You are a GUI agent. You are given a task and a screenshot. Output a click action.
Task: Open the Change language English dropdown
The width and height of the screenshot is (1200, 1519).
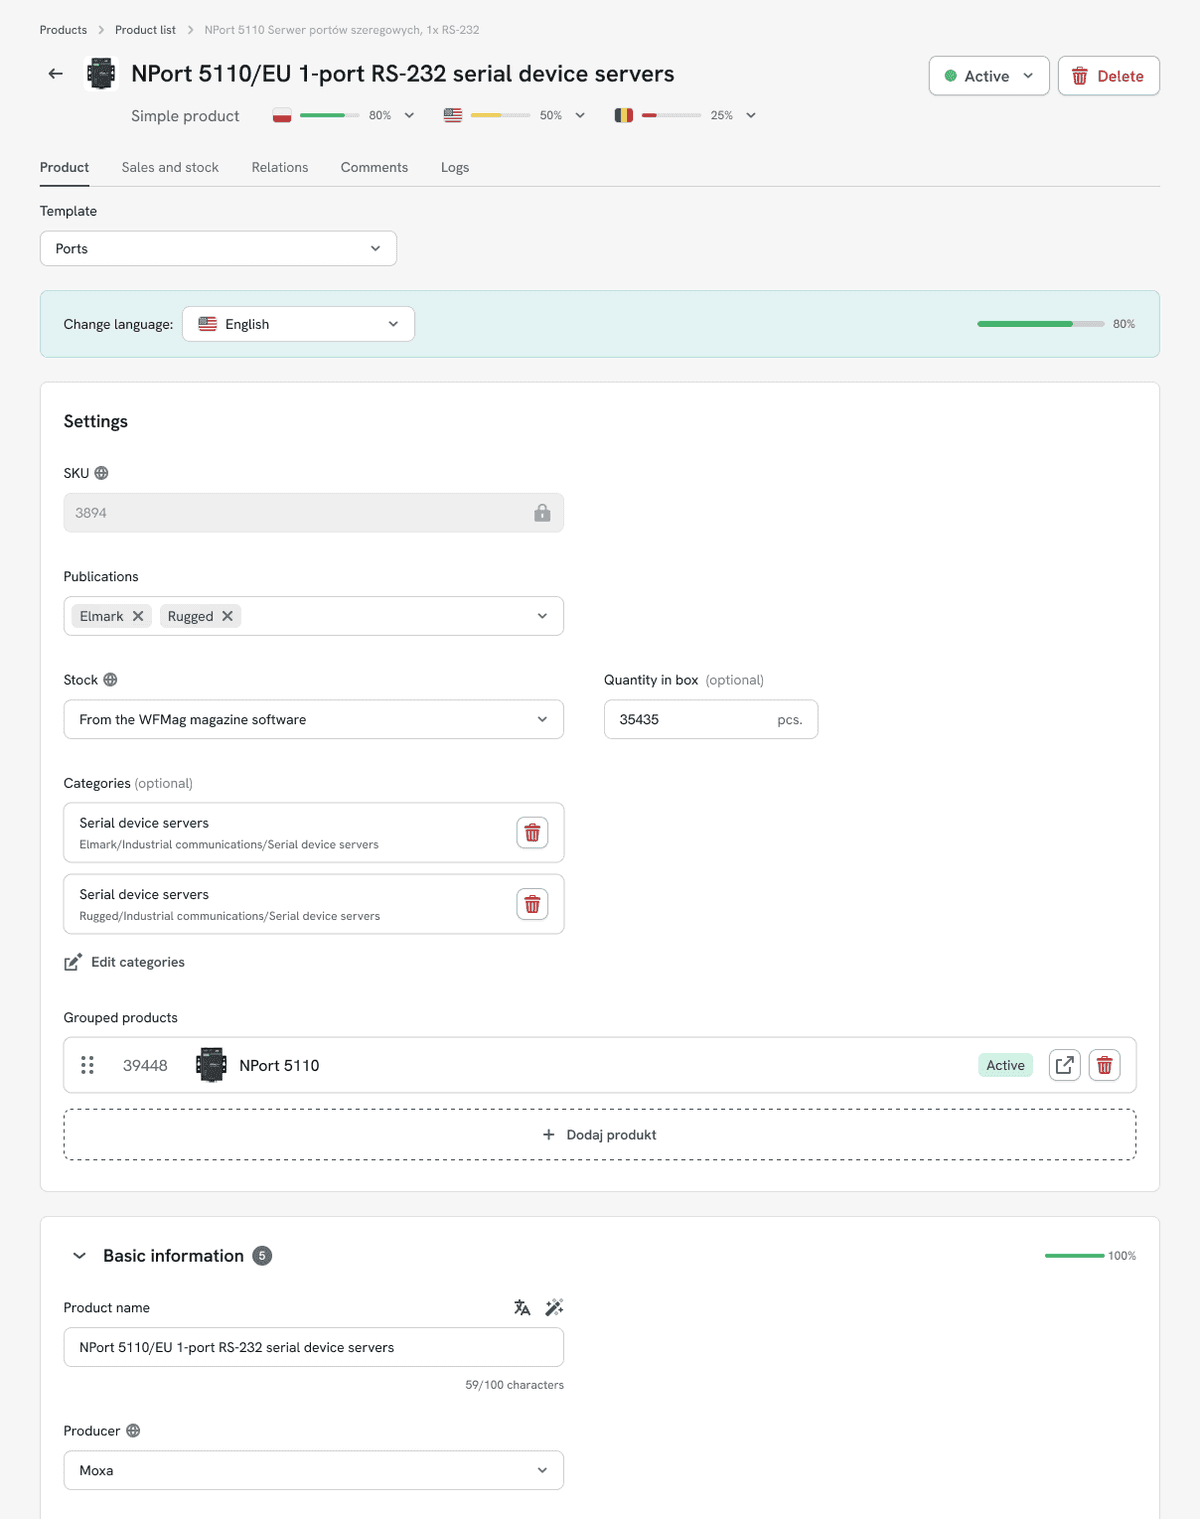point(298,324)
